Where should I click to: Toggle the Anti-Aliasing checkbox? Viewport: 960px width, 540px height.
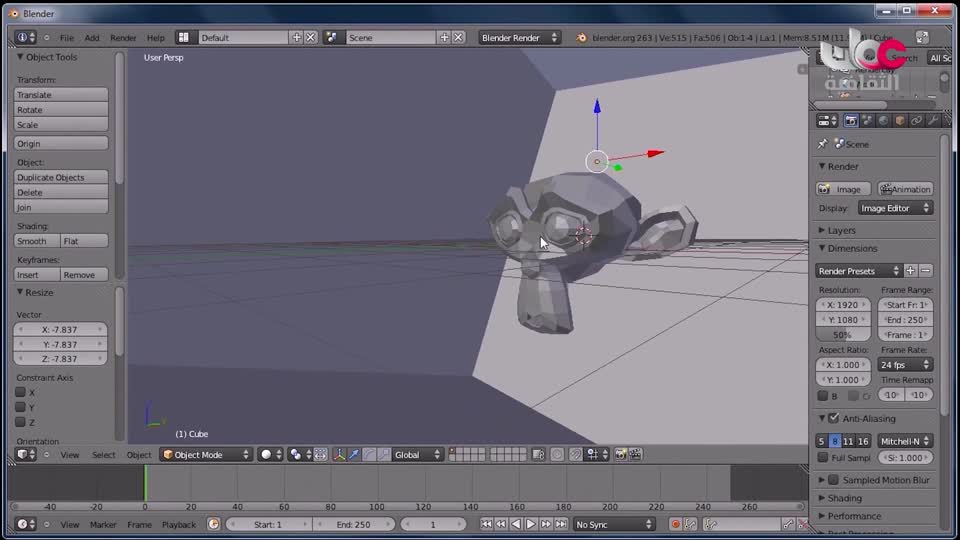[x=833, y=418]
